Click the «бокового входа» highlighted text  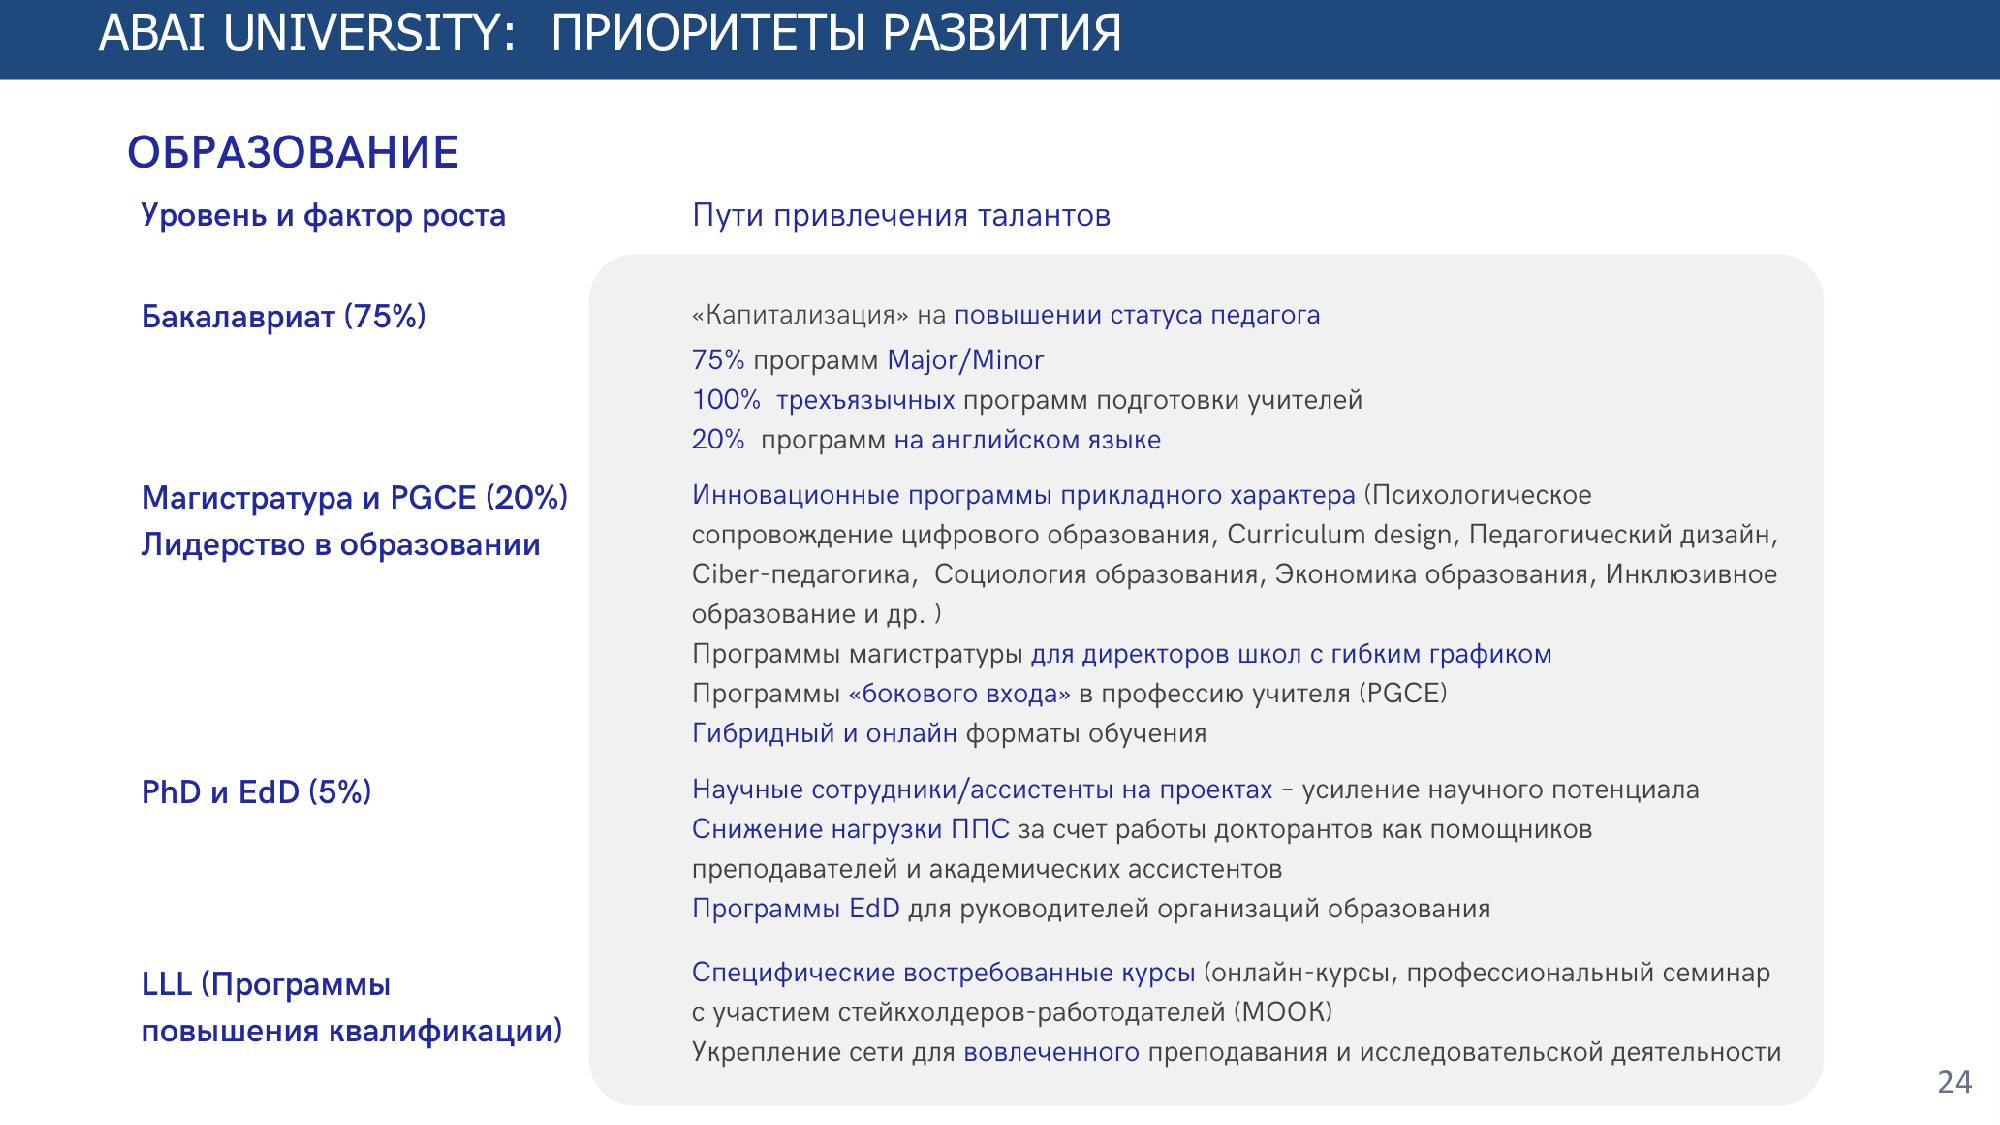[959, 694]
